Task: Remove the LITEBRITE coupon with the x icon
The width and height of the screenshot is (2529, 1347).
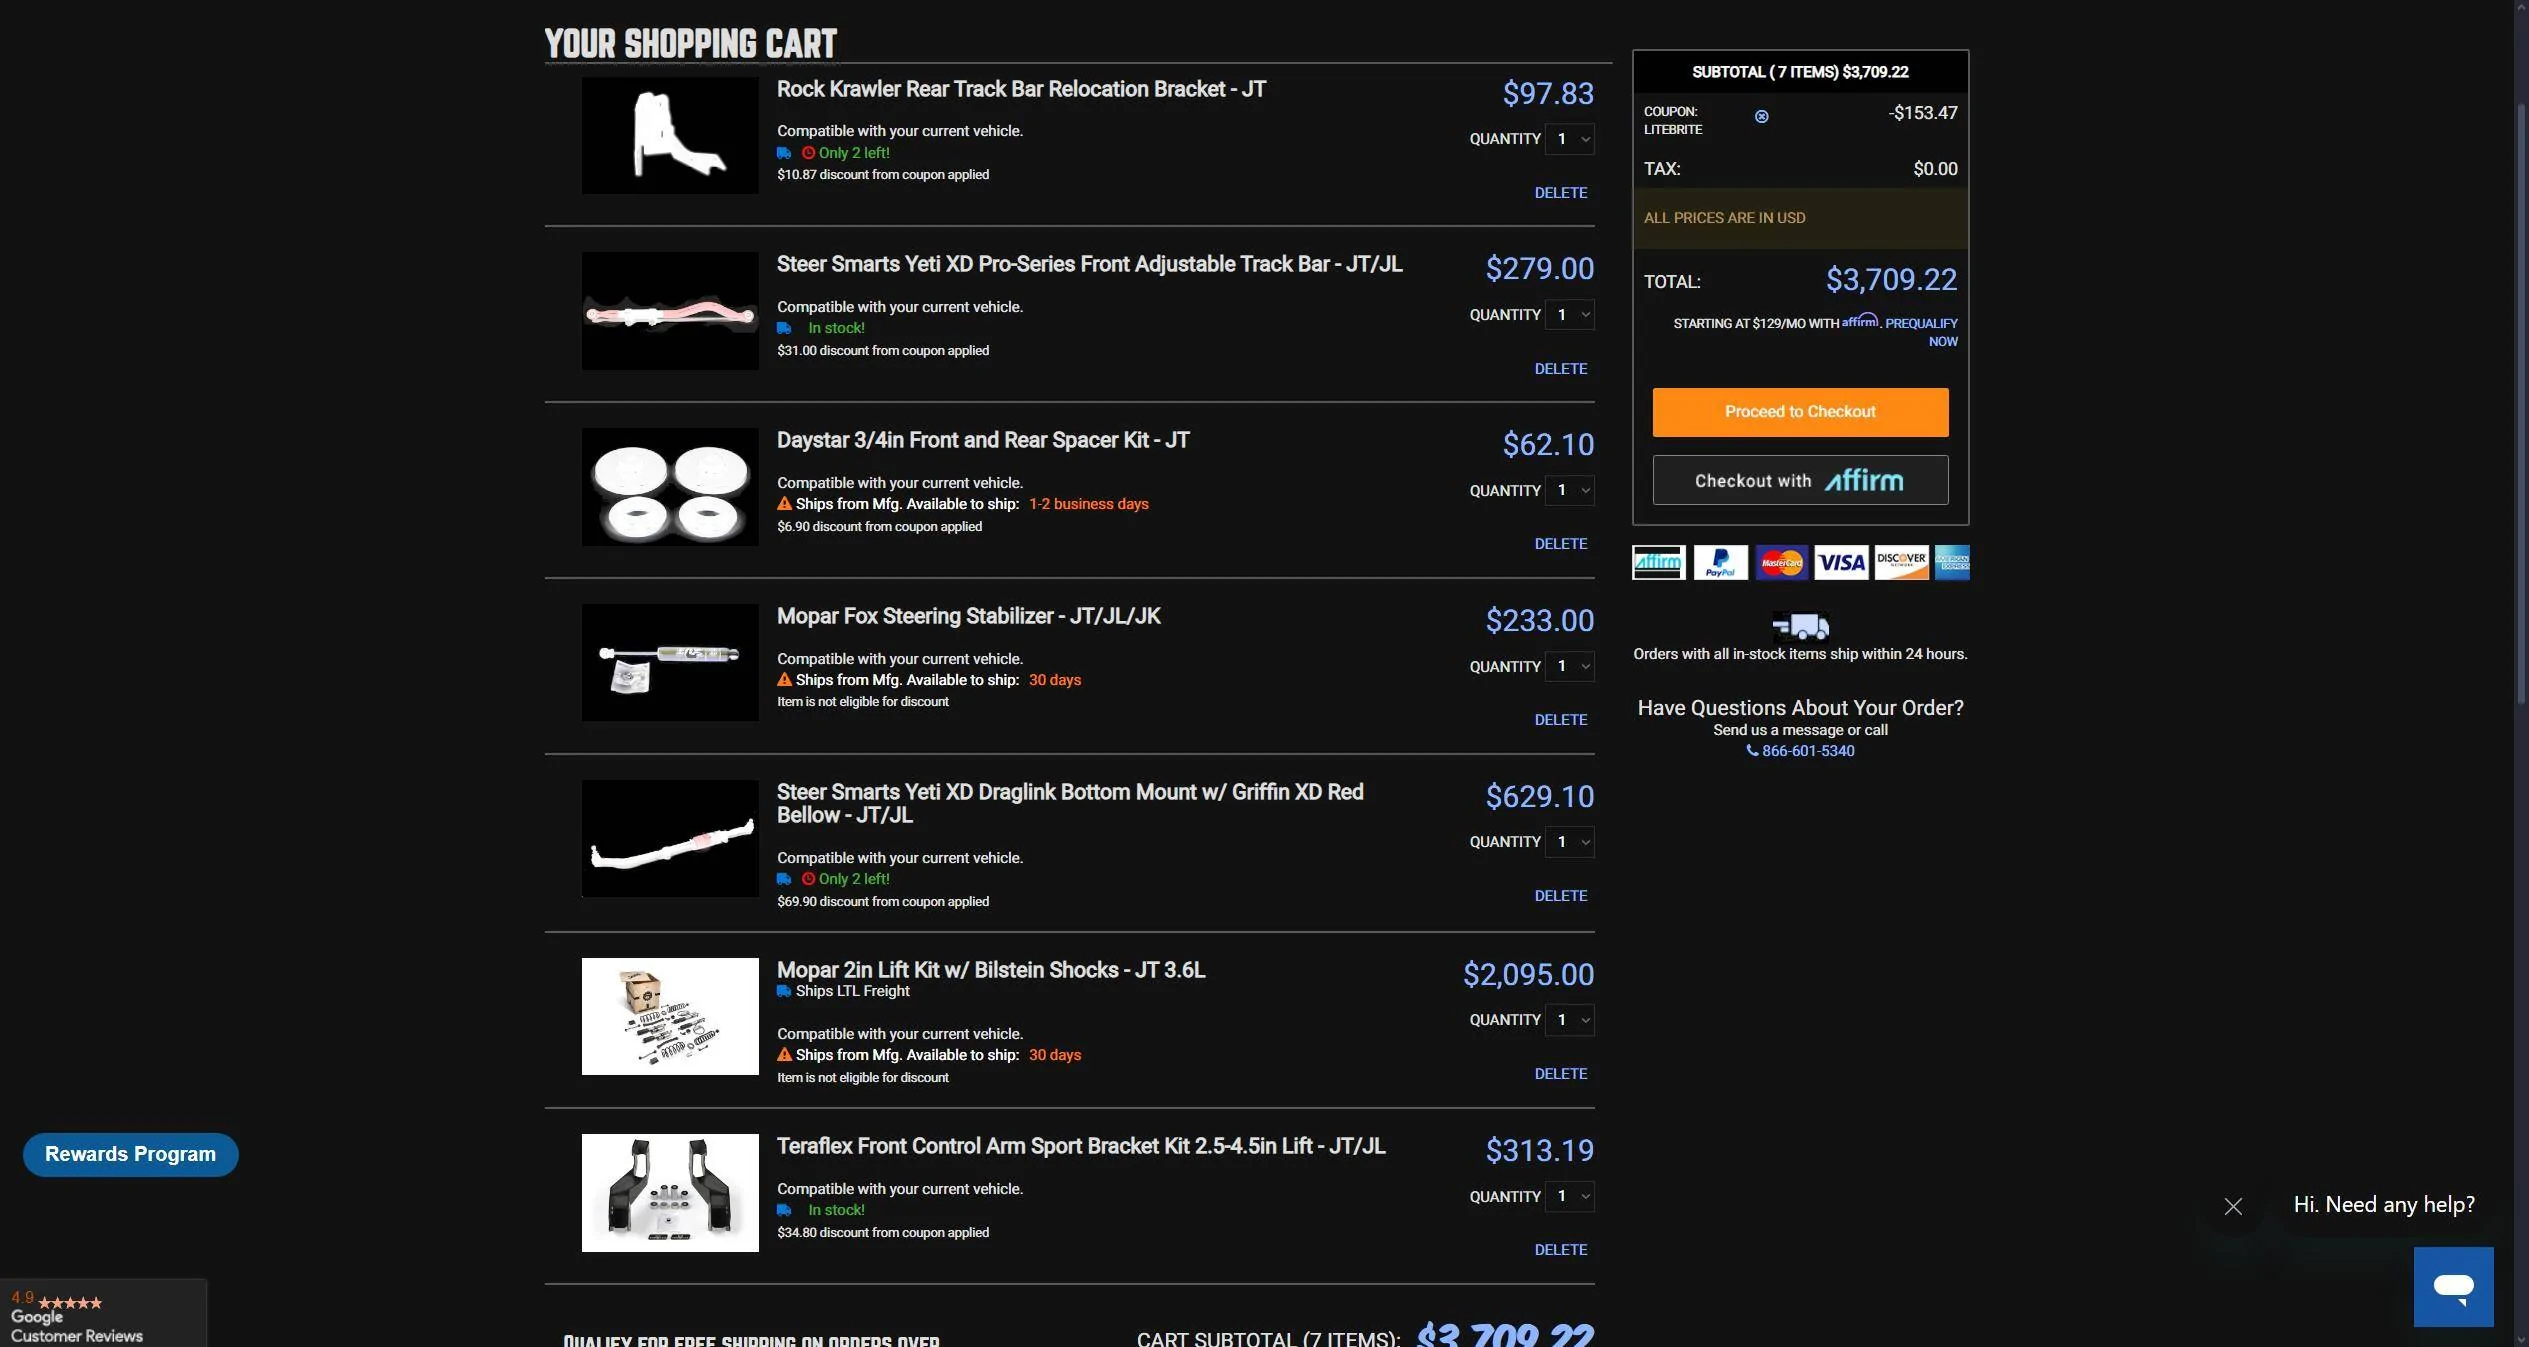Action: point(1761,117)
